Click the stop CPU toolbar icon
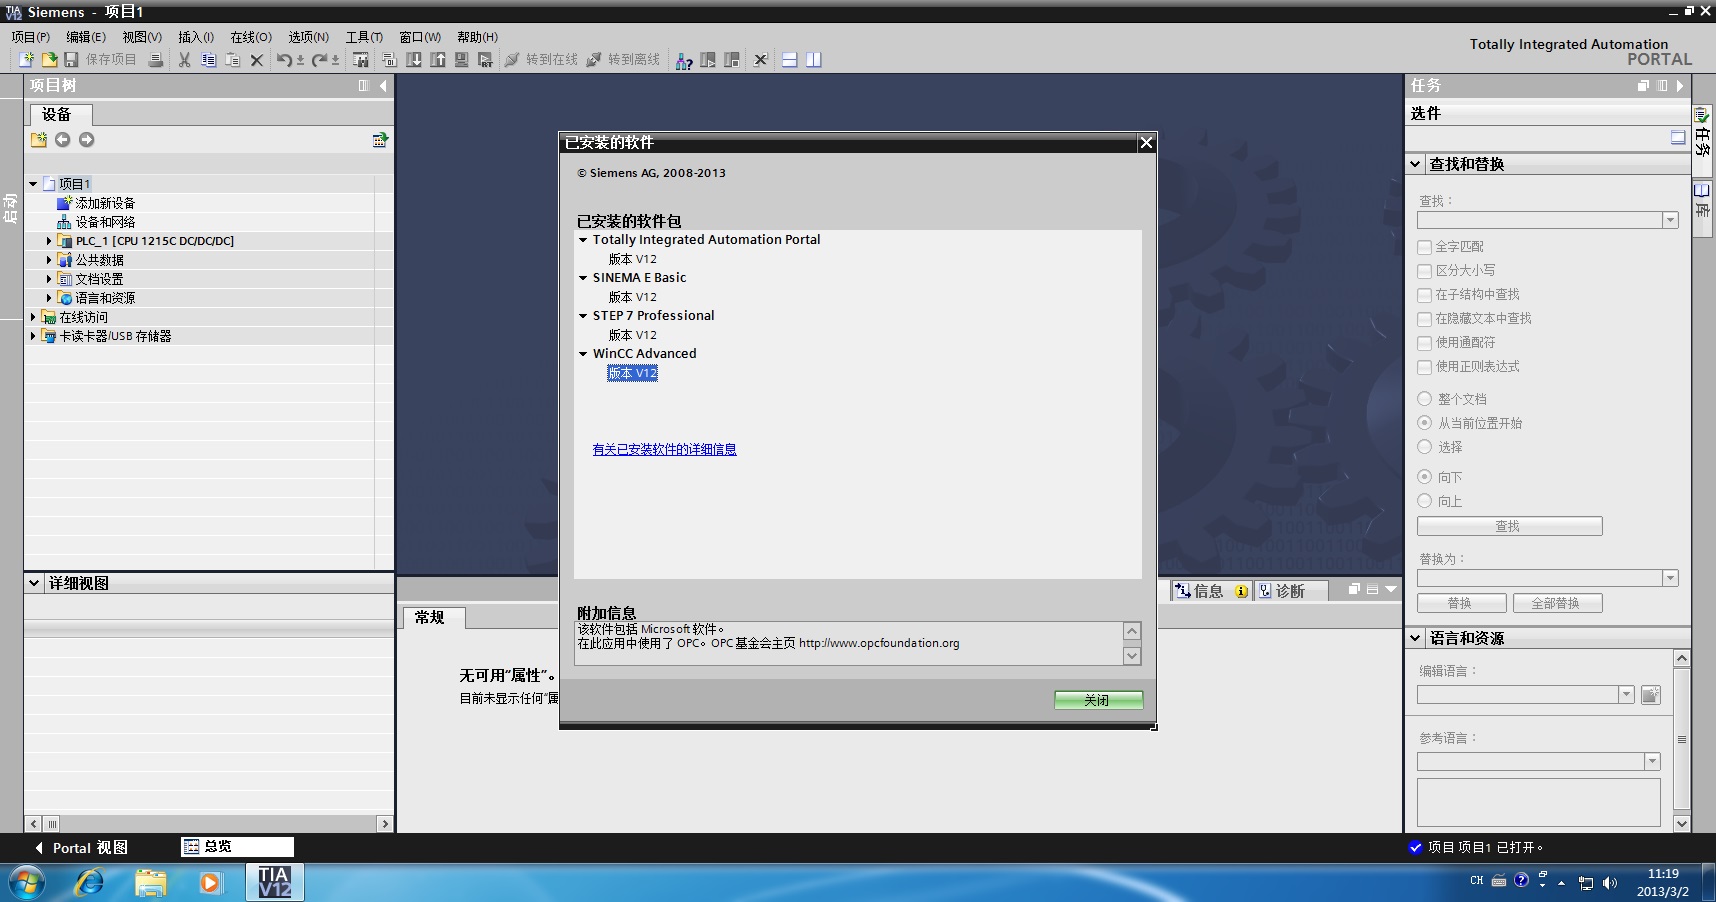This screenshot has height=902, width=1716. pos(732,60)
